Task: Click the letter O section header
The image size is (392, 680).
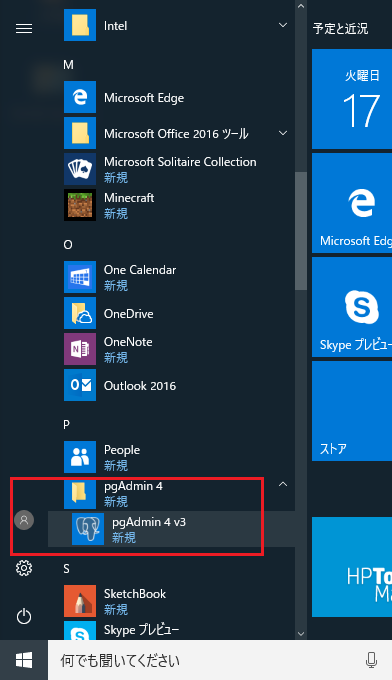Action: (68, 245)
